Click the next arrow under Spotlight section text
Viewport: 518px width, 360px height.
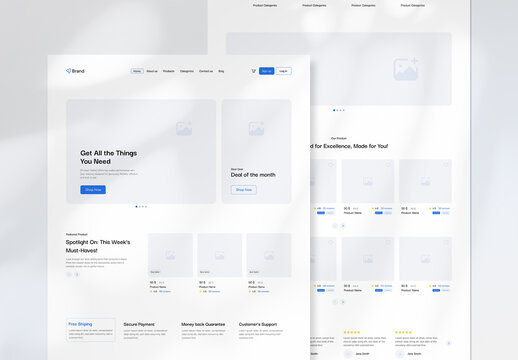coord(77,274)
